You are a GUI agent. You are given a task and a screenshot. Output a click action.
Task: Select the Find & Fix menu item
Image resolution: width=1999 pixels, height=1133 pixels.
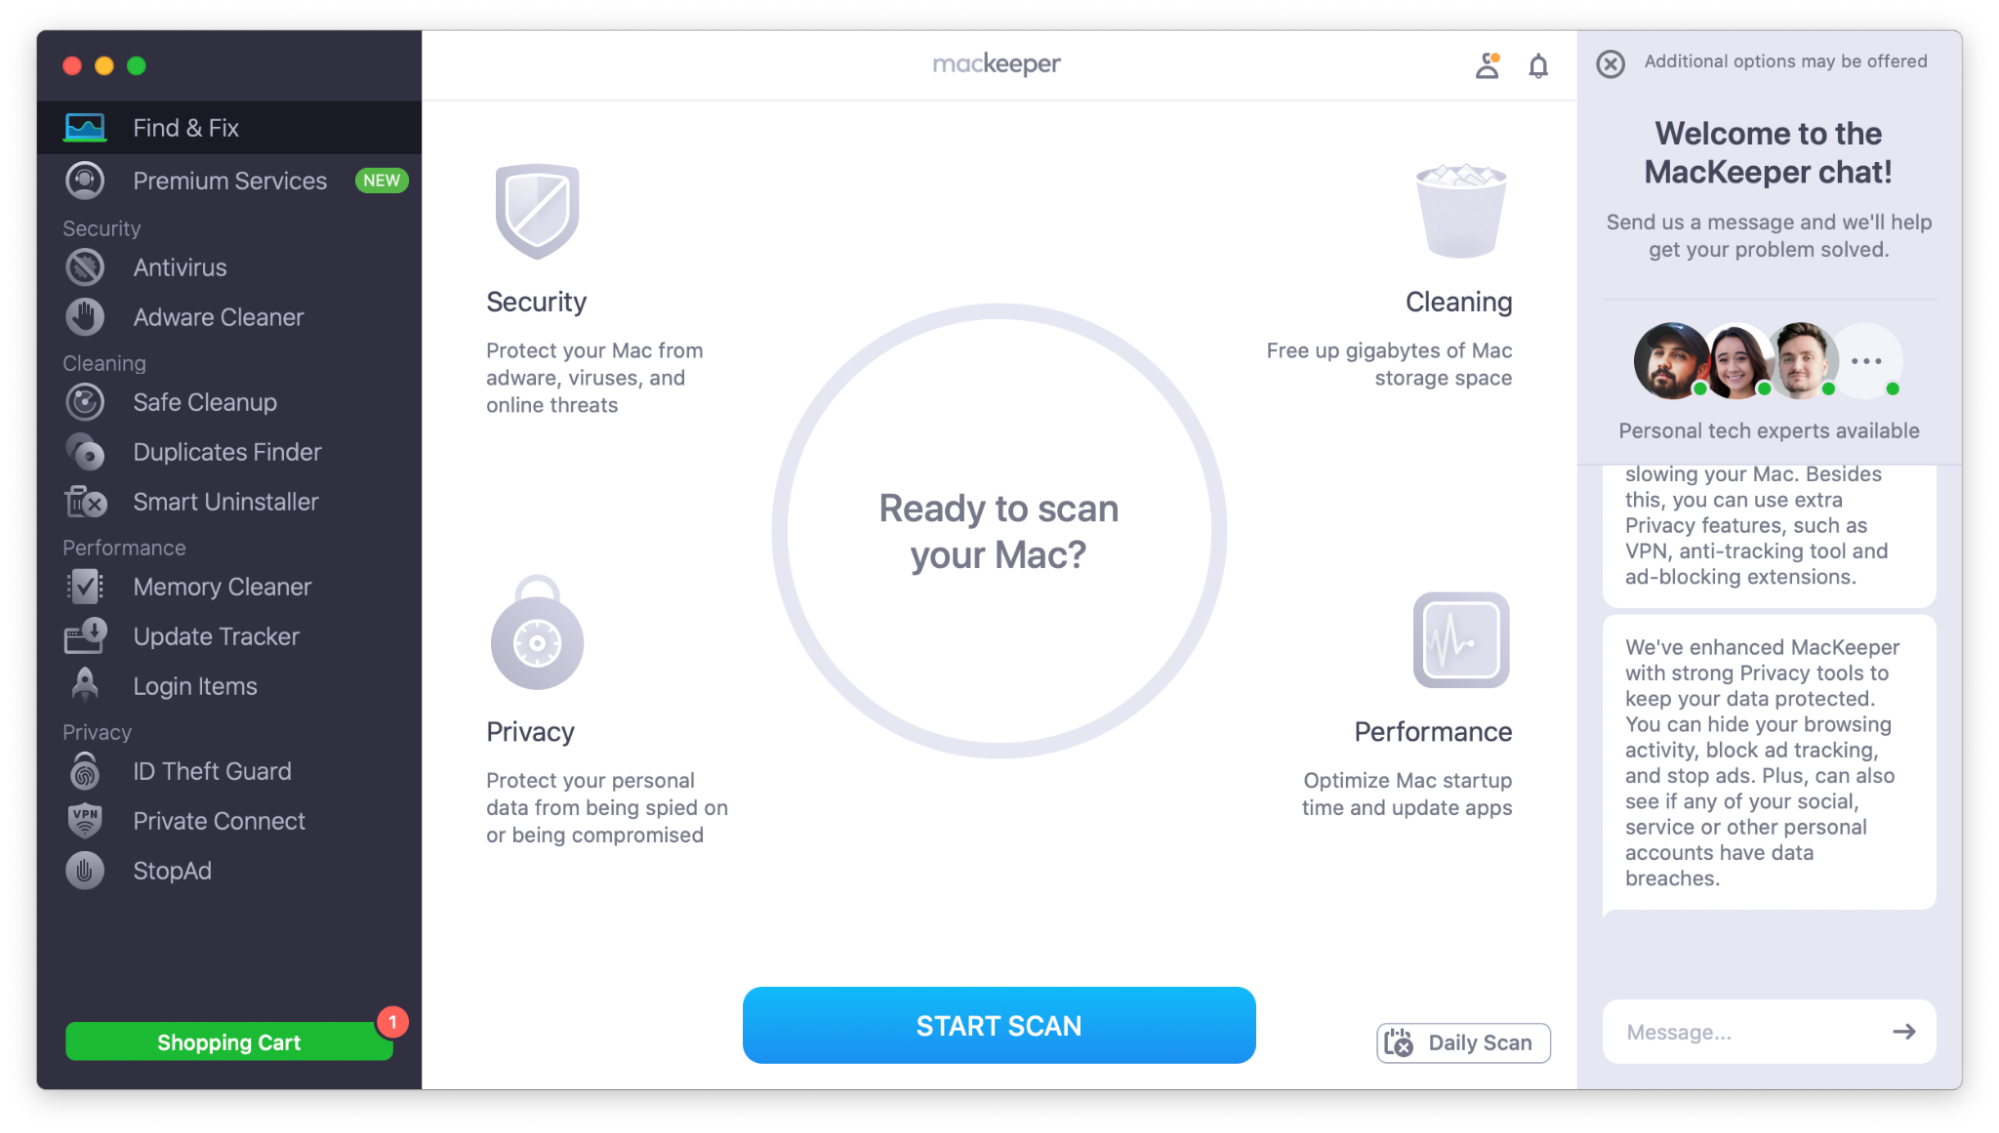pos(229,128)
